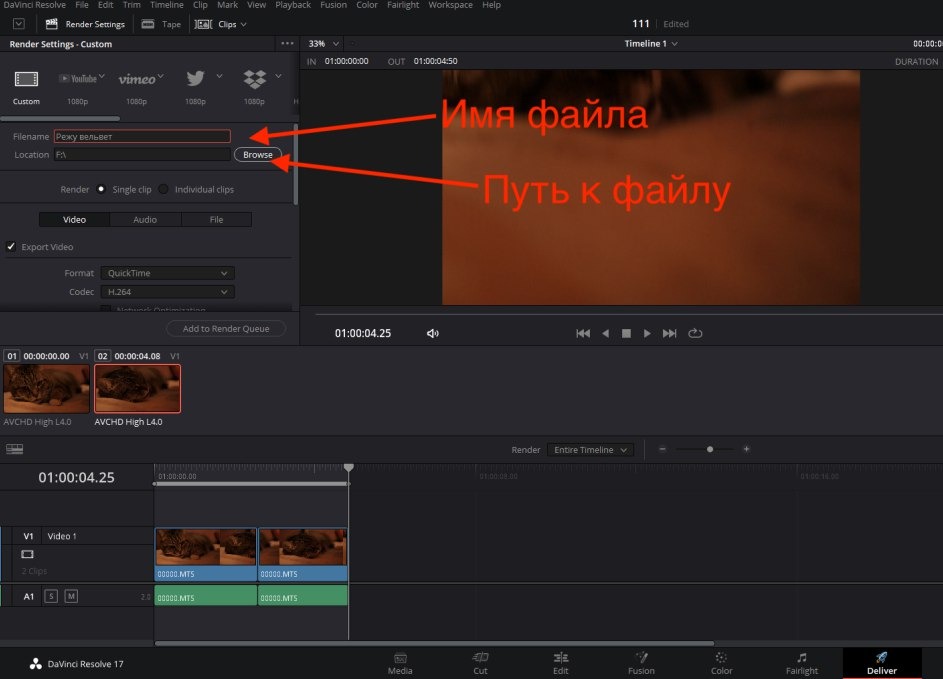943x679 pixels.
Task: Select the Twitter 1080p render preset
Action: tap(195, 85)
